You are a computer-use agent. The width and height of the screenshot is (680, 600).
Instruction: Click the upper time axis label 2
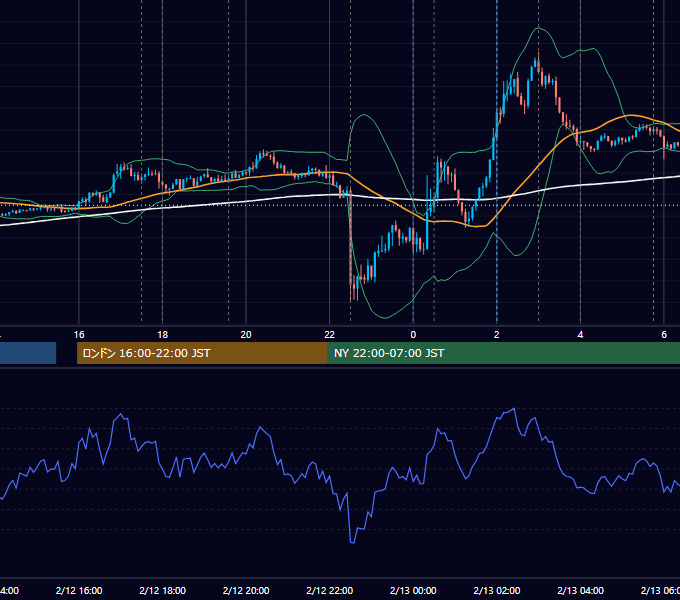[497, 335]
